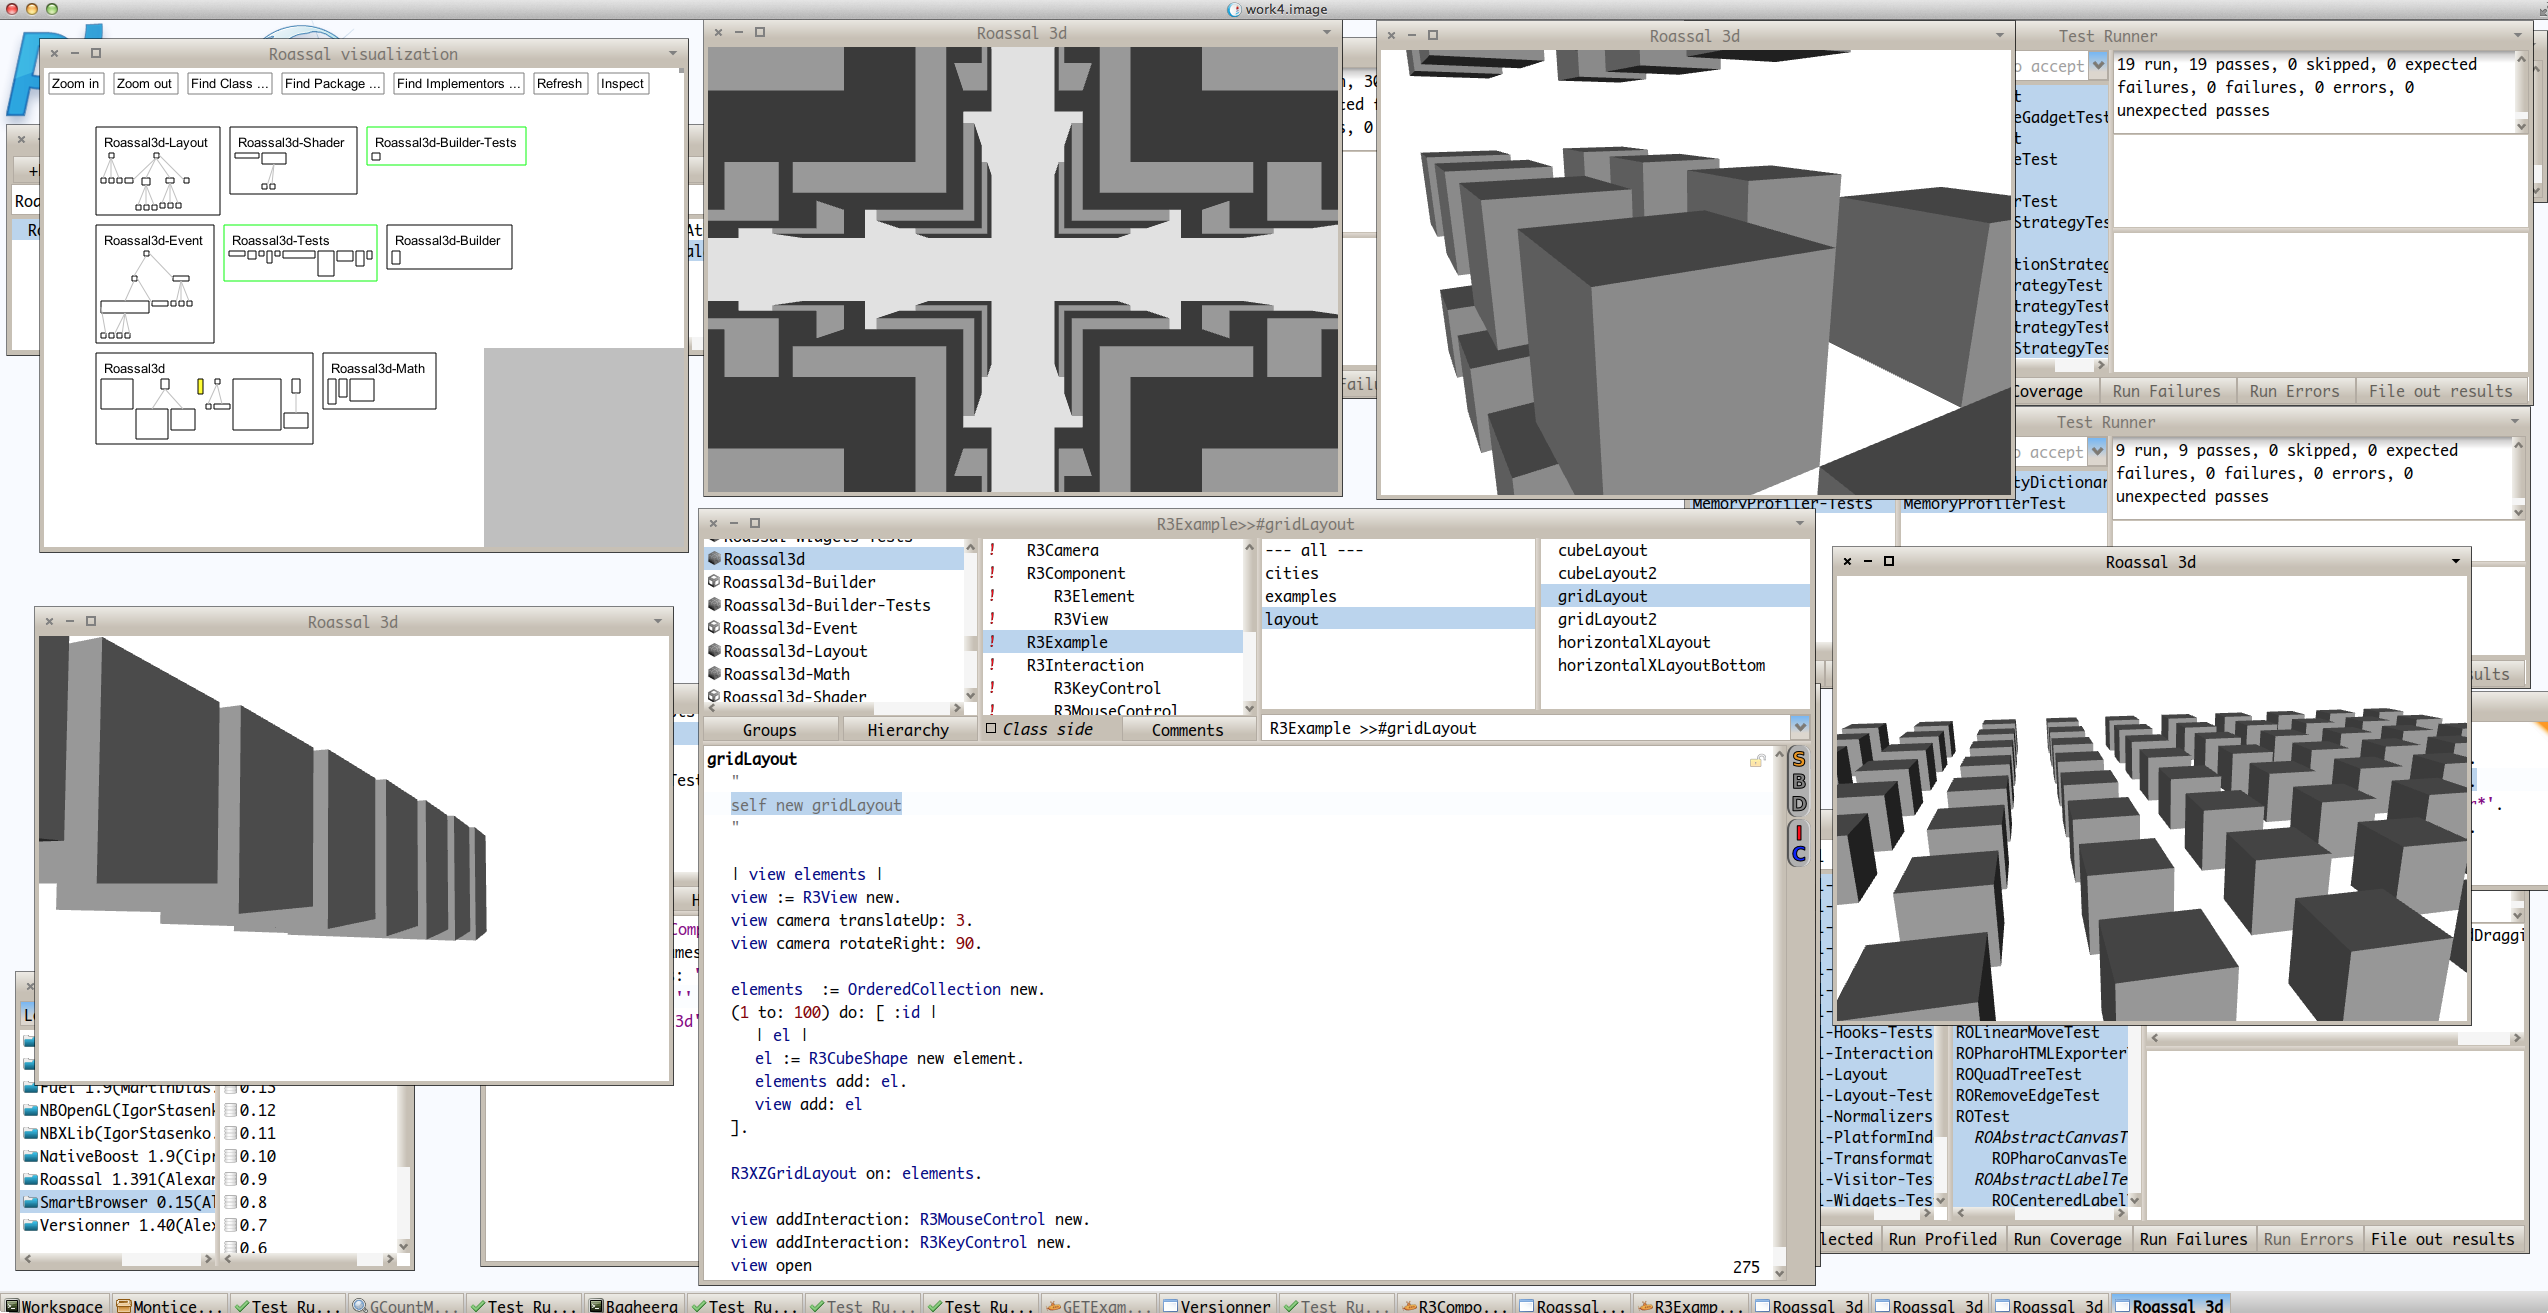Switch to the Versionner taskbar tab
This screenshot has height=1313, width=2548.
1216,1305
